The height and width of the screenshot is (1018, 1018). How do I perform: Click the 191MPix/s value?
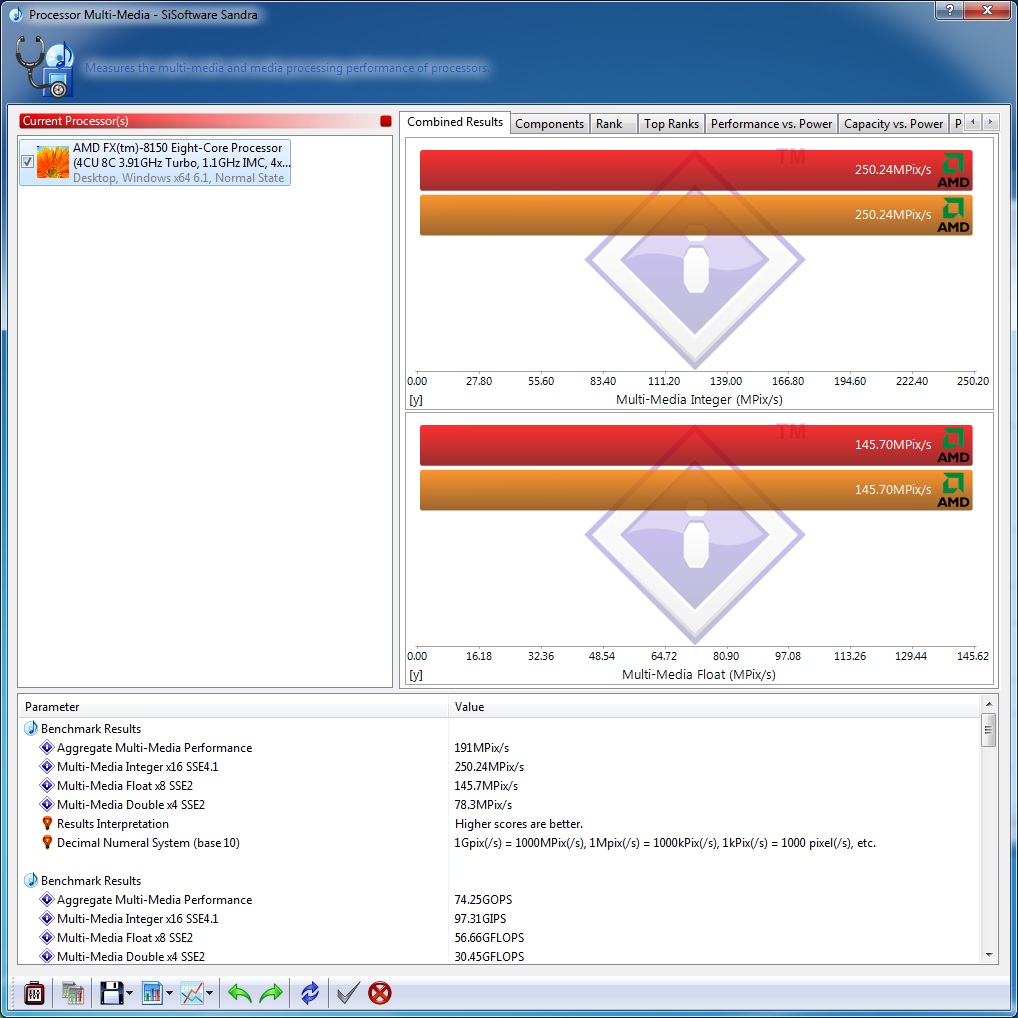[x=482, y=748]
